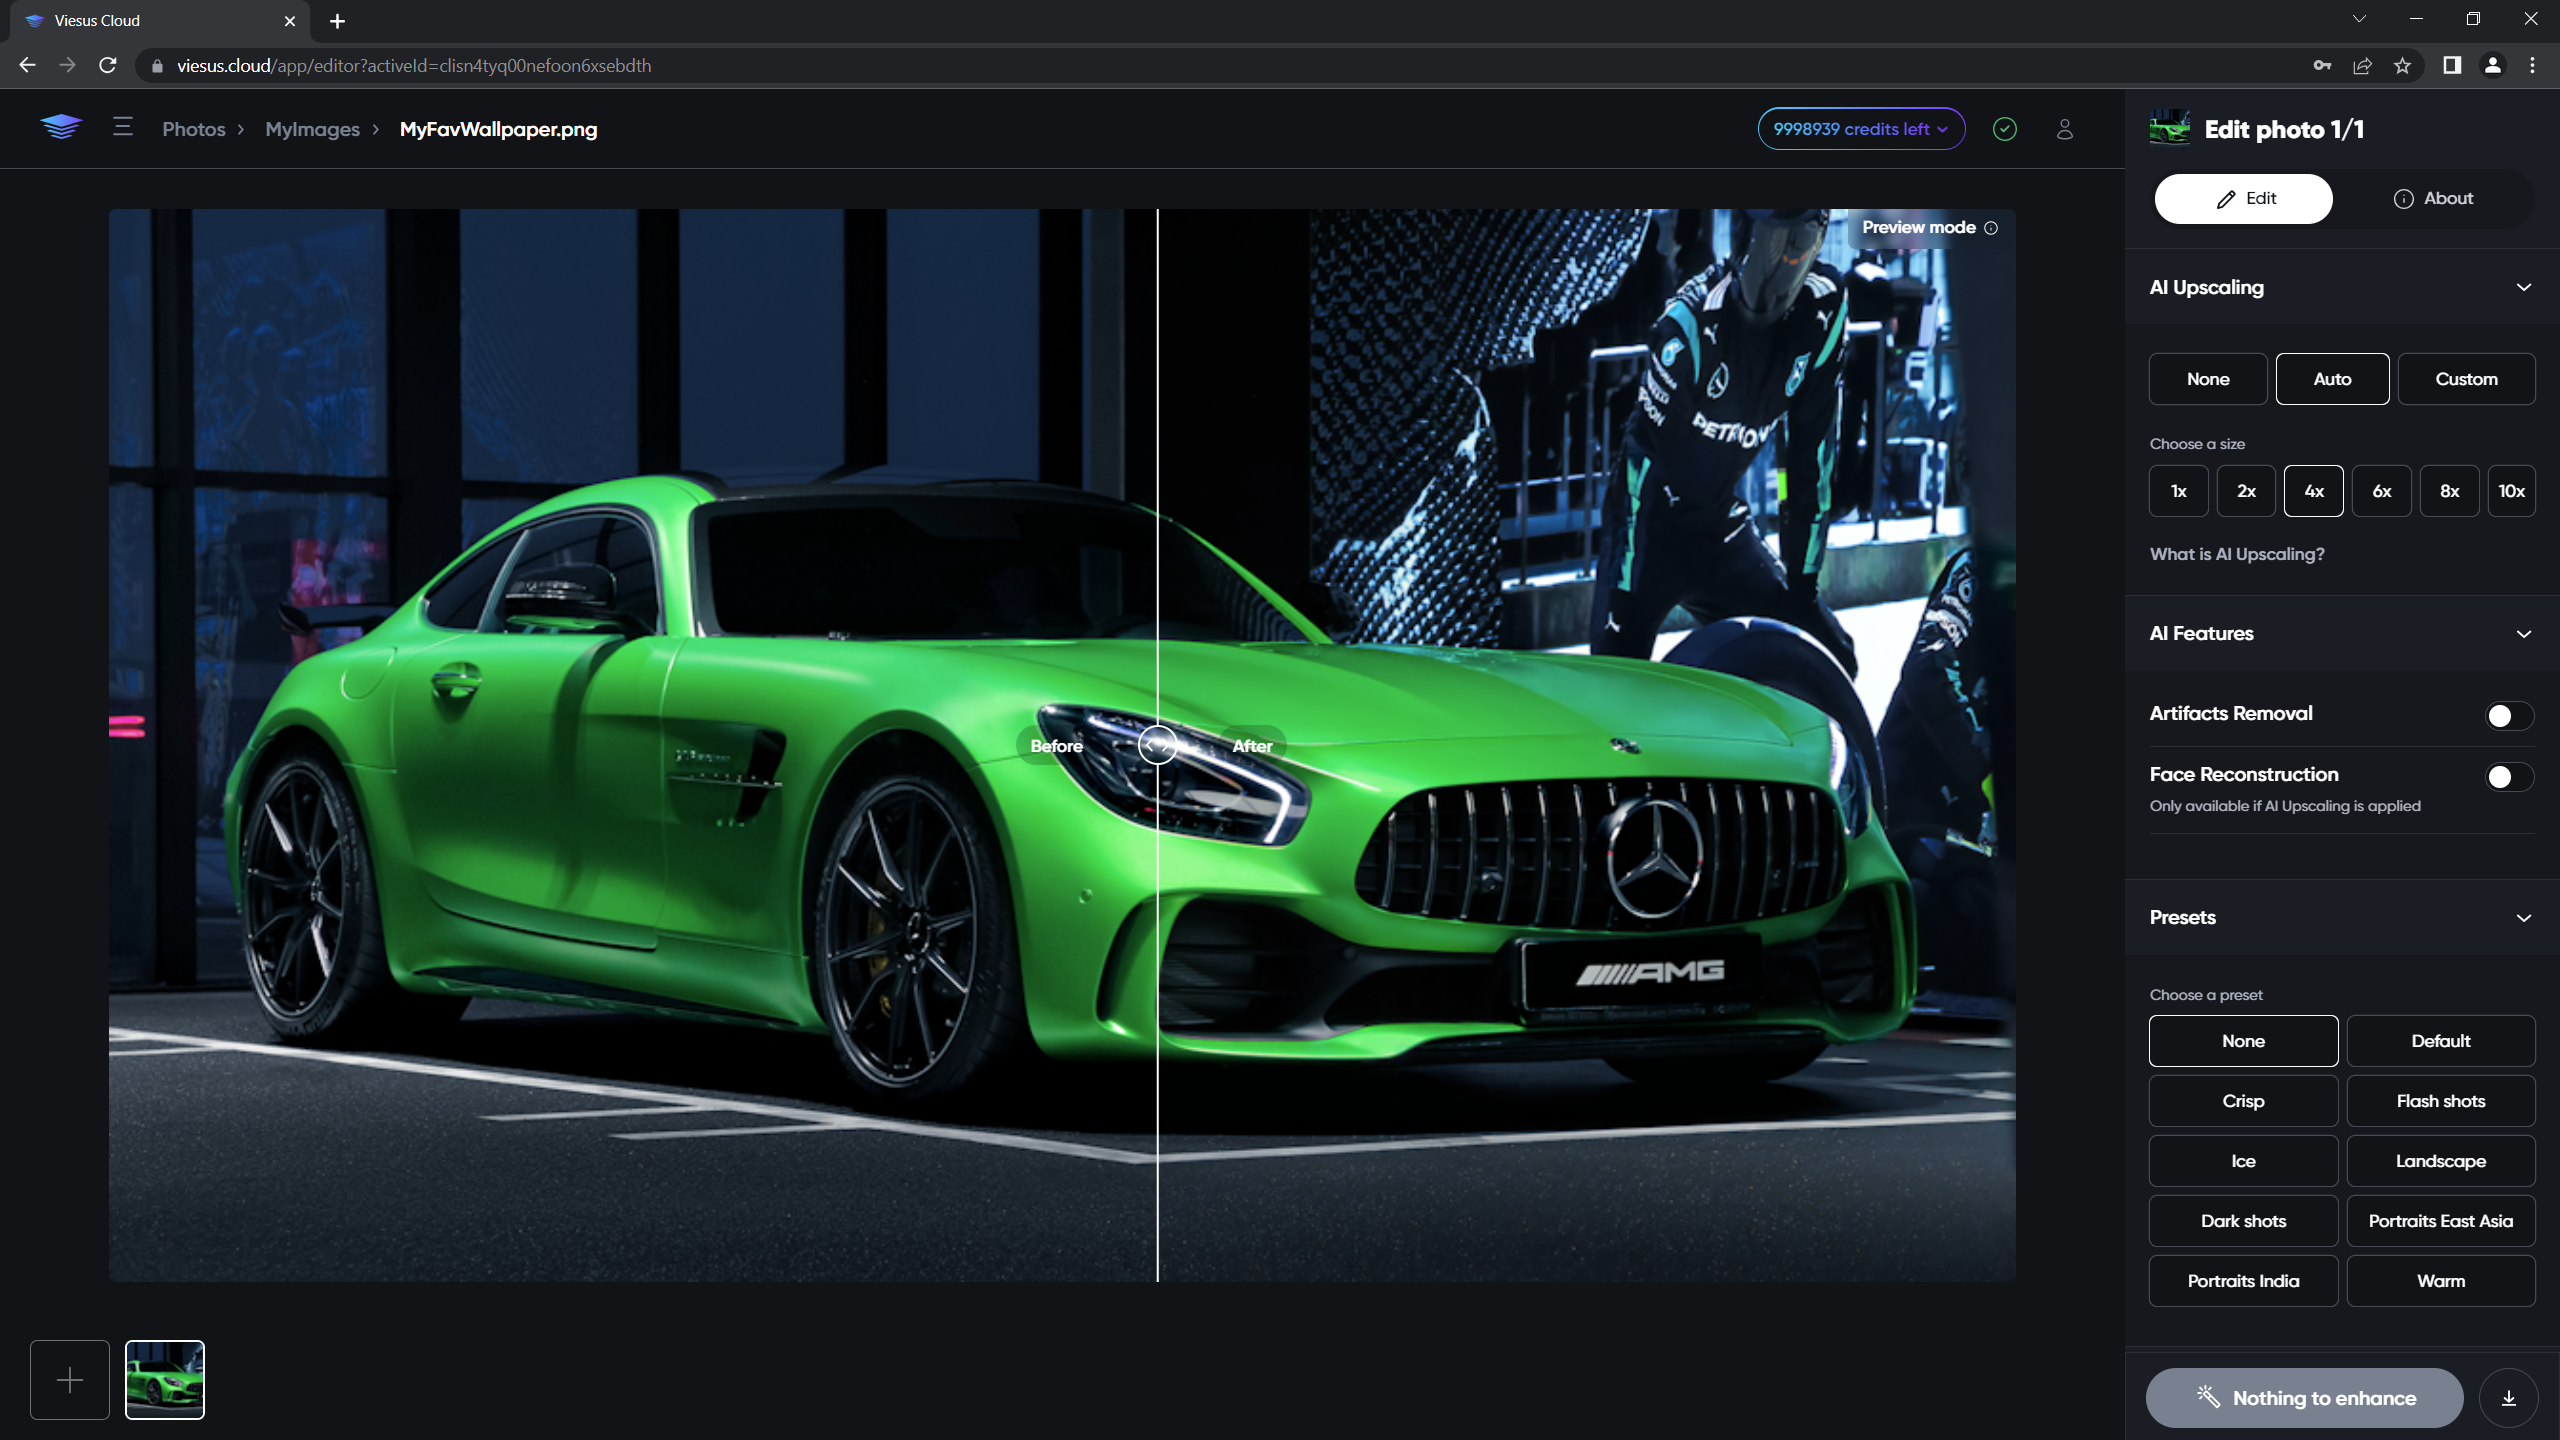Click the download icon button
The height and width of the screenshot is (1440, 2560).
point(2509,1398)
